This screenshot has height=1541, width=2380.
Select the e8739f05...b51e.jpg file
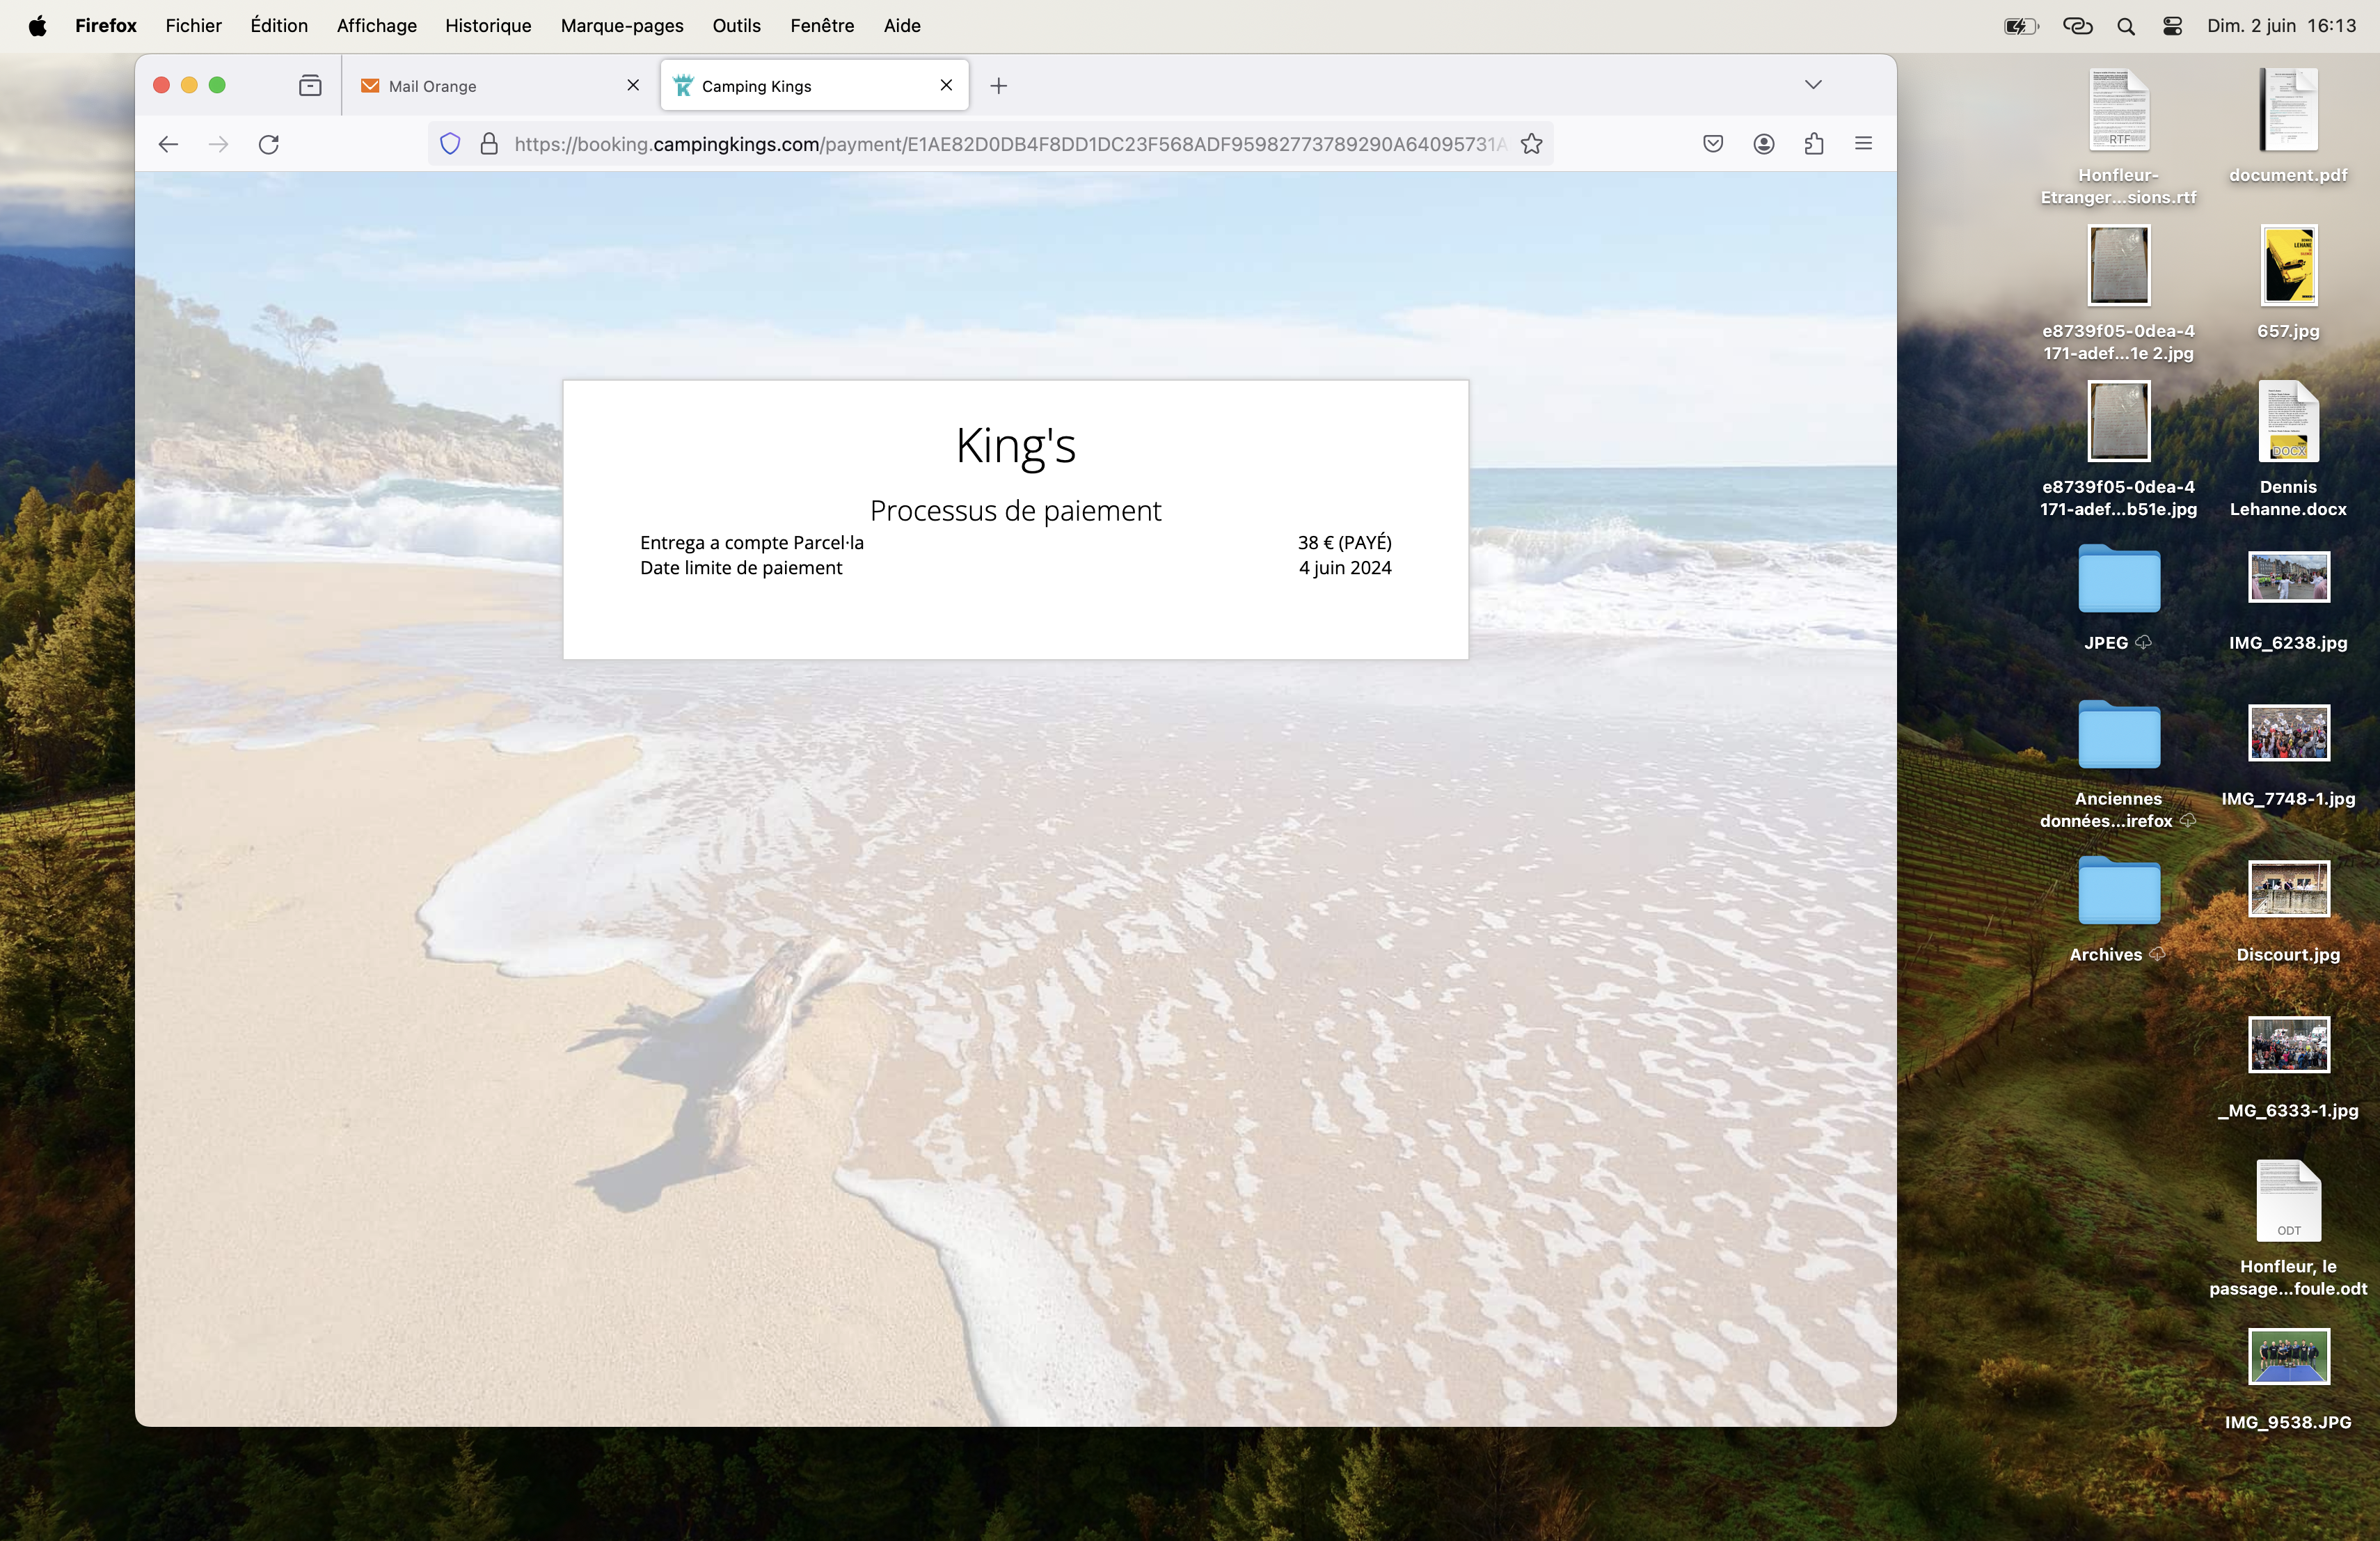(x=2118, y=449)
